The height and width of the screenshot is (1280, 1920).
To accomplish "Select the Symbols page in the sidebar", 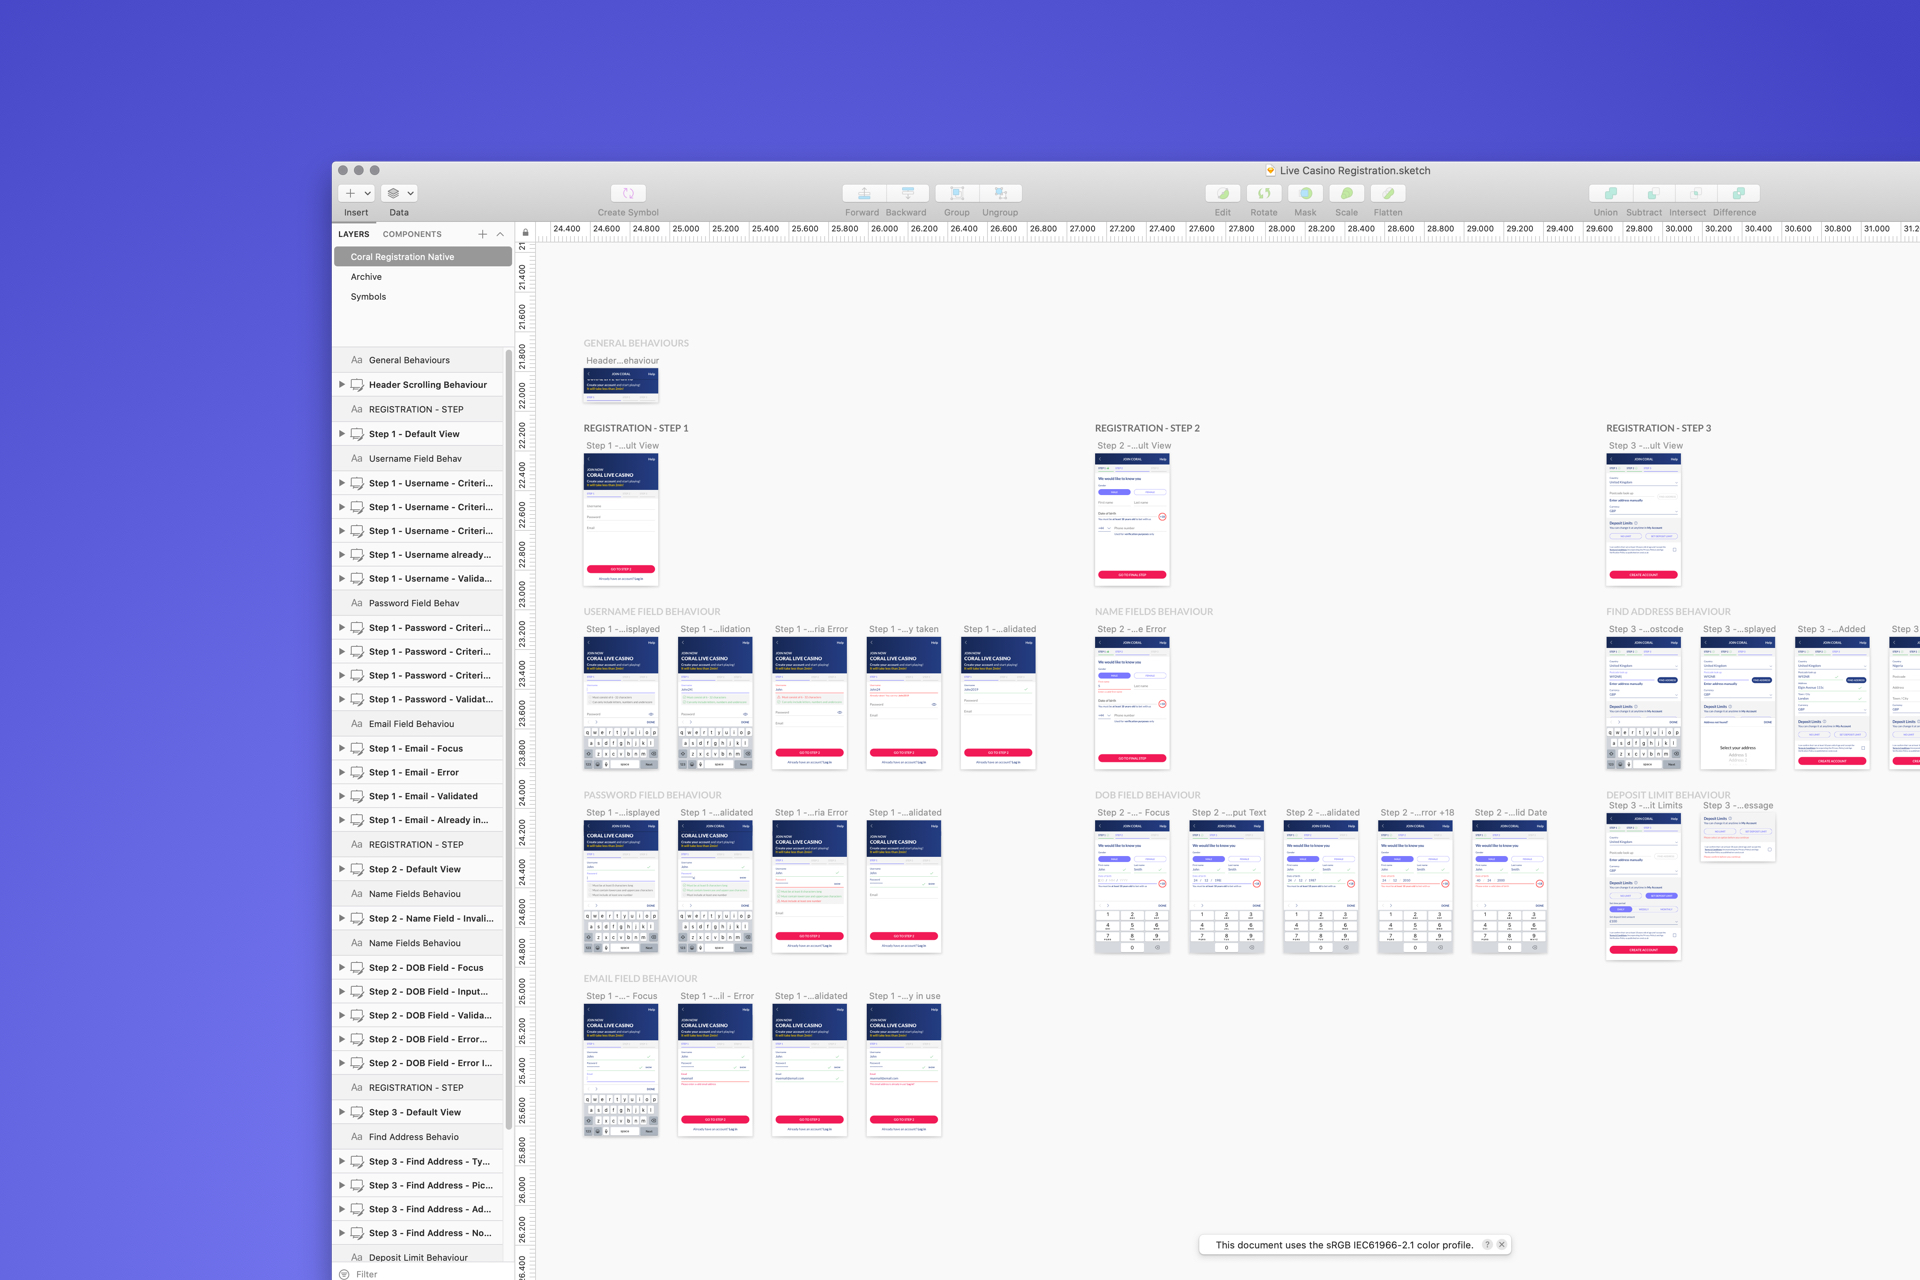I will click(369, 296).
